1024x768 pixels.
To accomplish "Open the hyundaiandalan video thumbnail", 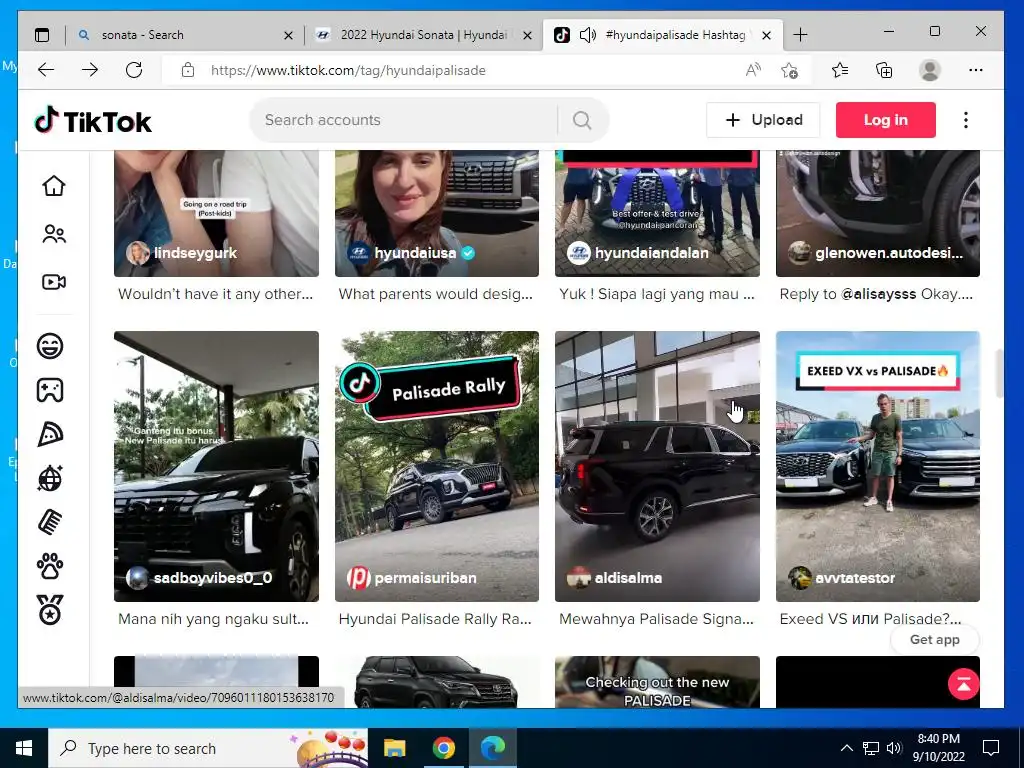I will 657,213.
